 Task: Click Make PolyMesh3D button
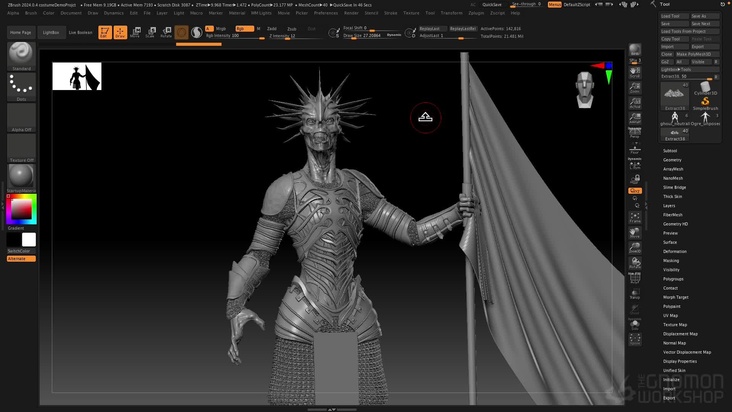[x=697, y=54]
